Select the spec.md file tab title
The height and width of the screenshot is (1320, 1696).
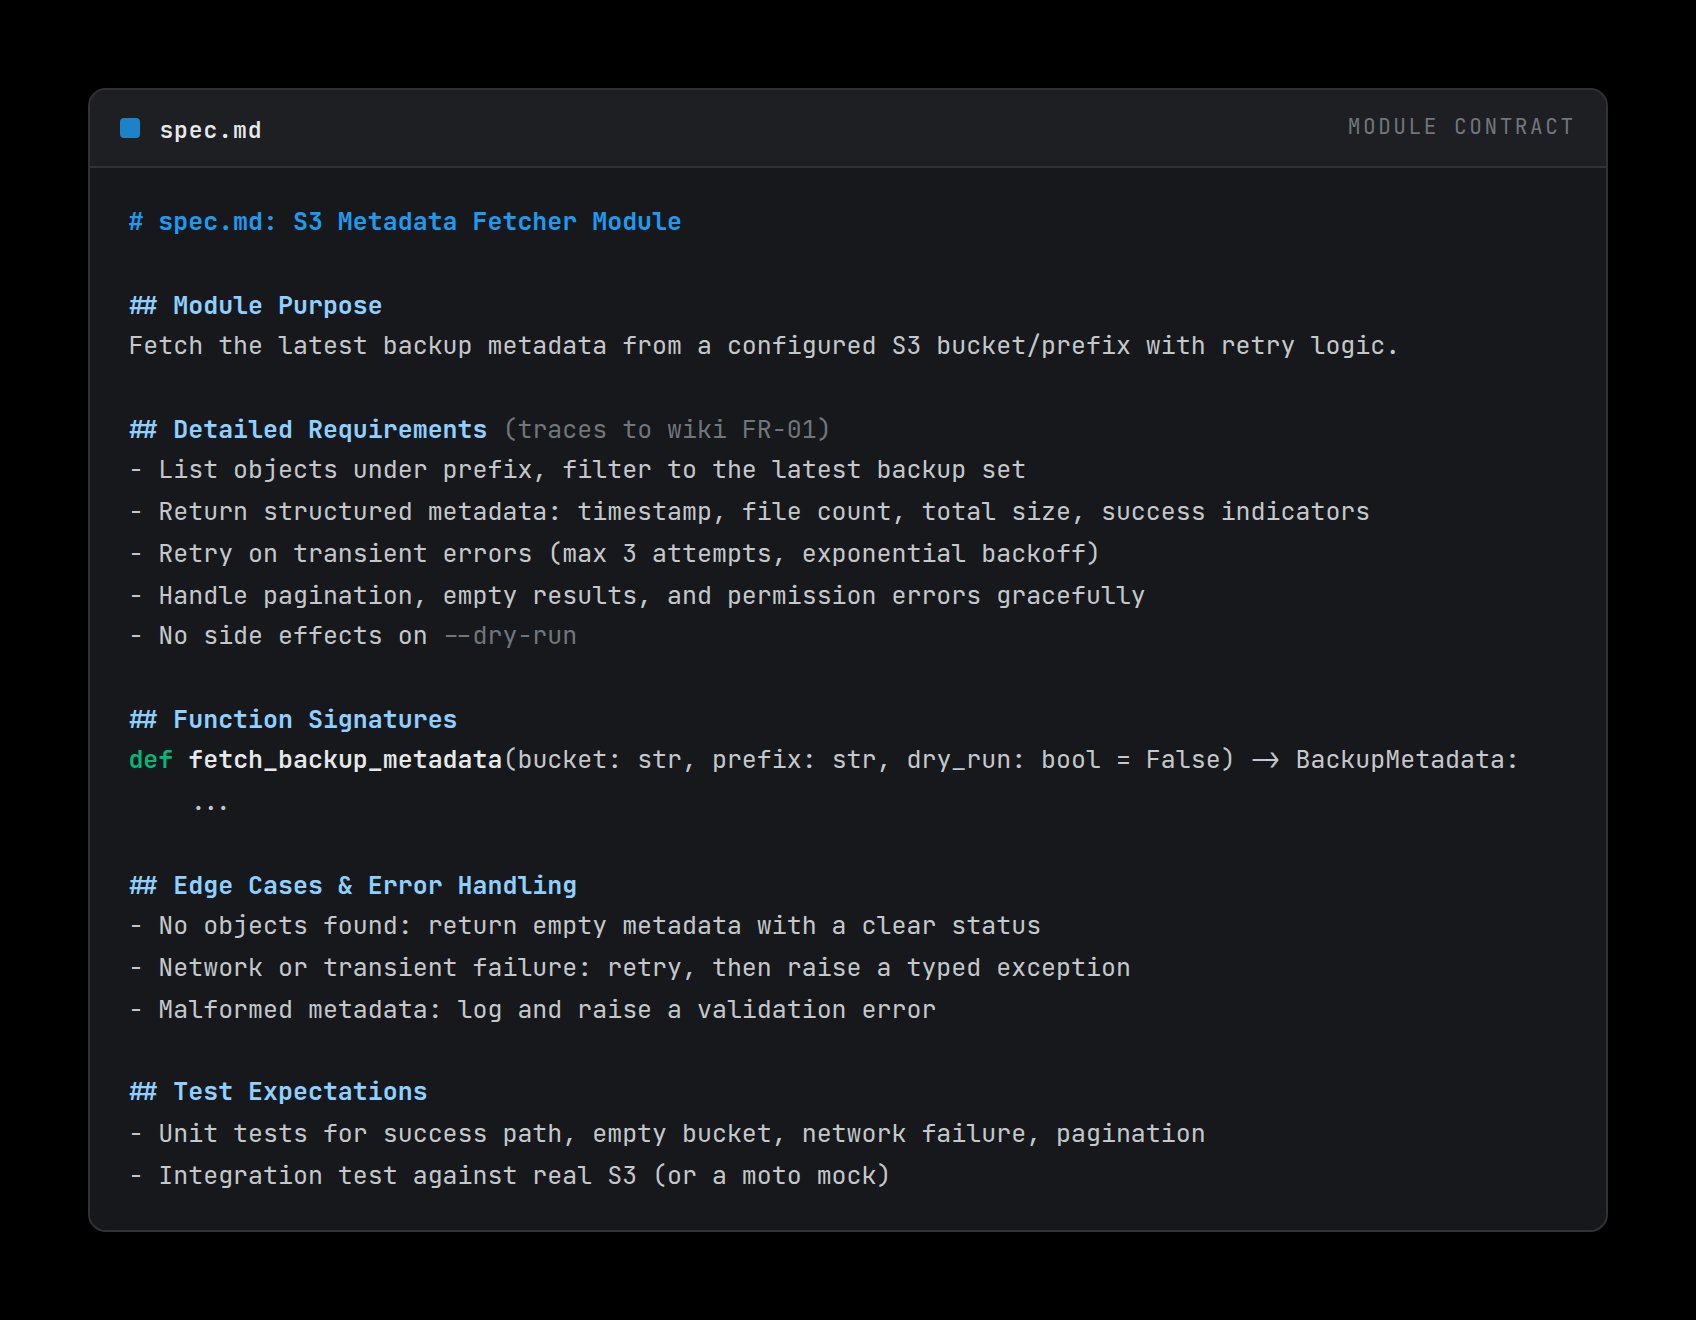click(210, 130)
